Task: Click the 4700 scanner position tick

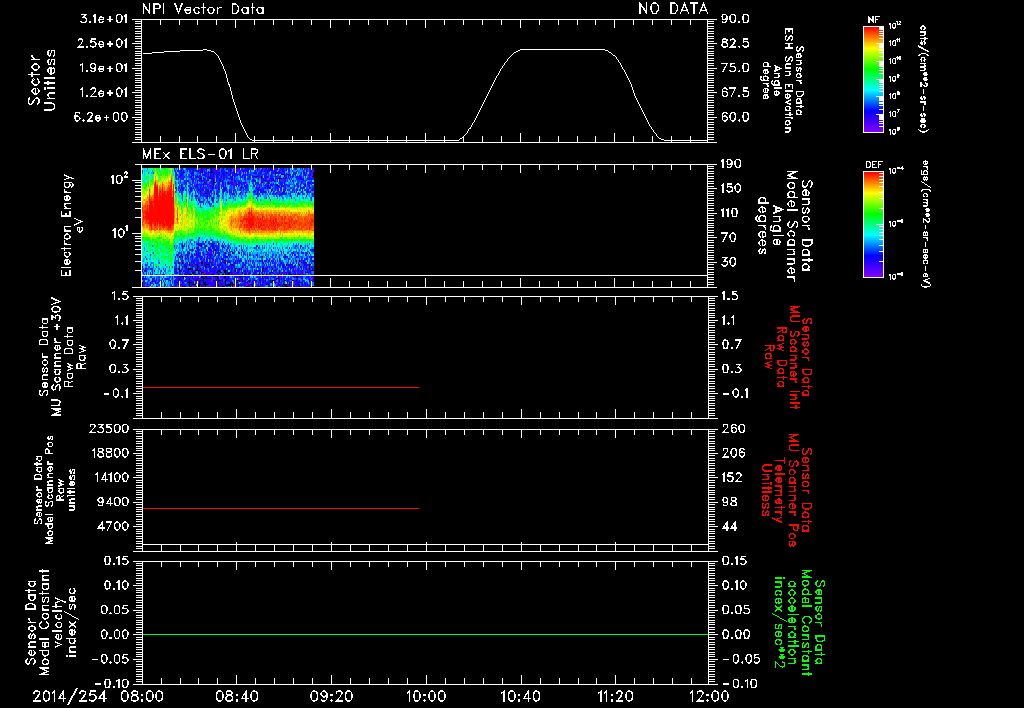Action: (x=114, y=526)
